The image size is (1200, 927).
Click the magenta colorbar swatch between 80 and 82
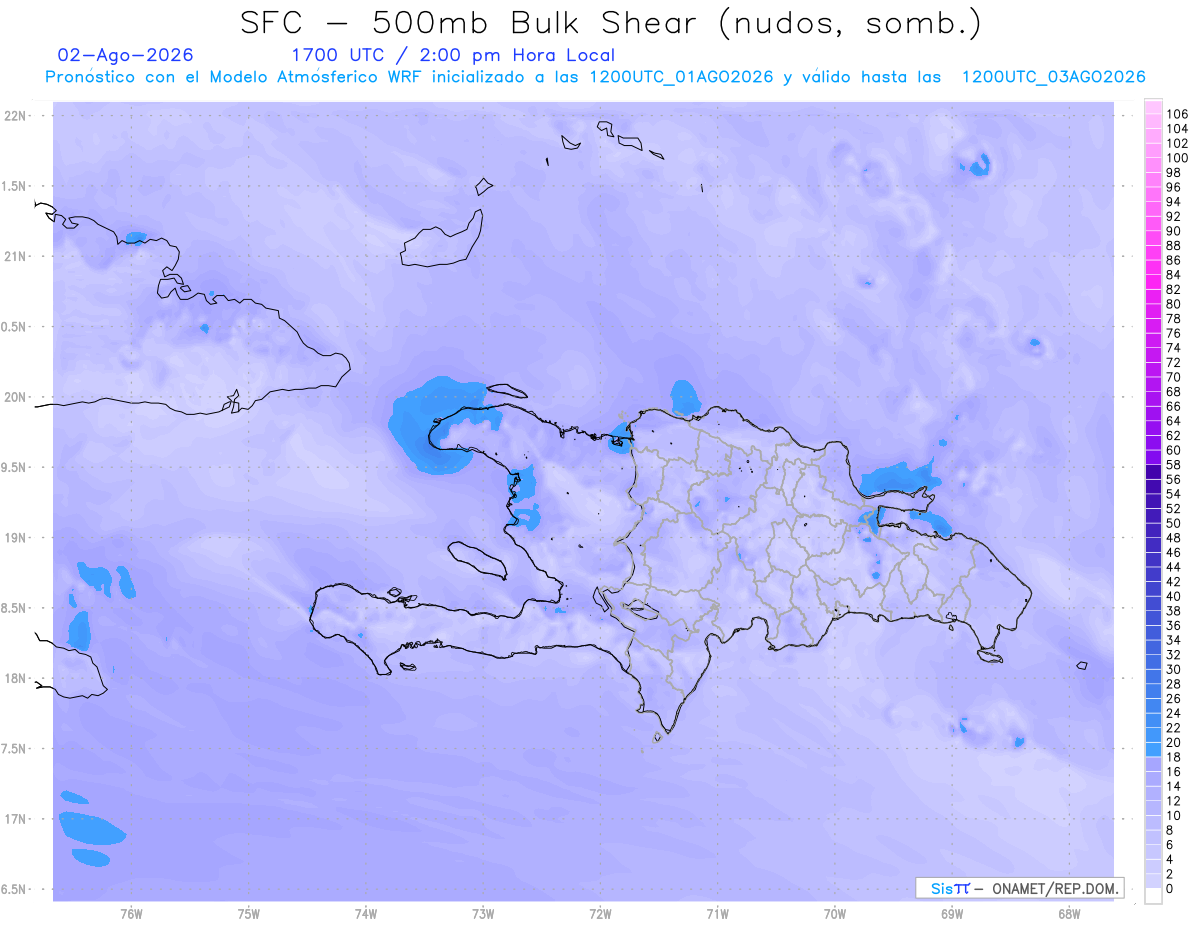coord(1153,297)
